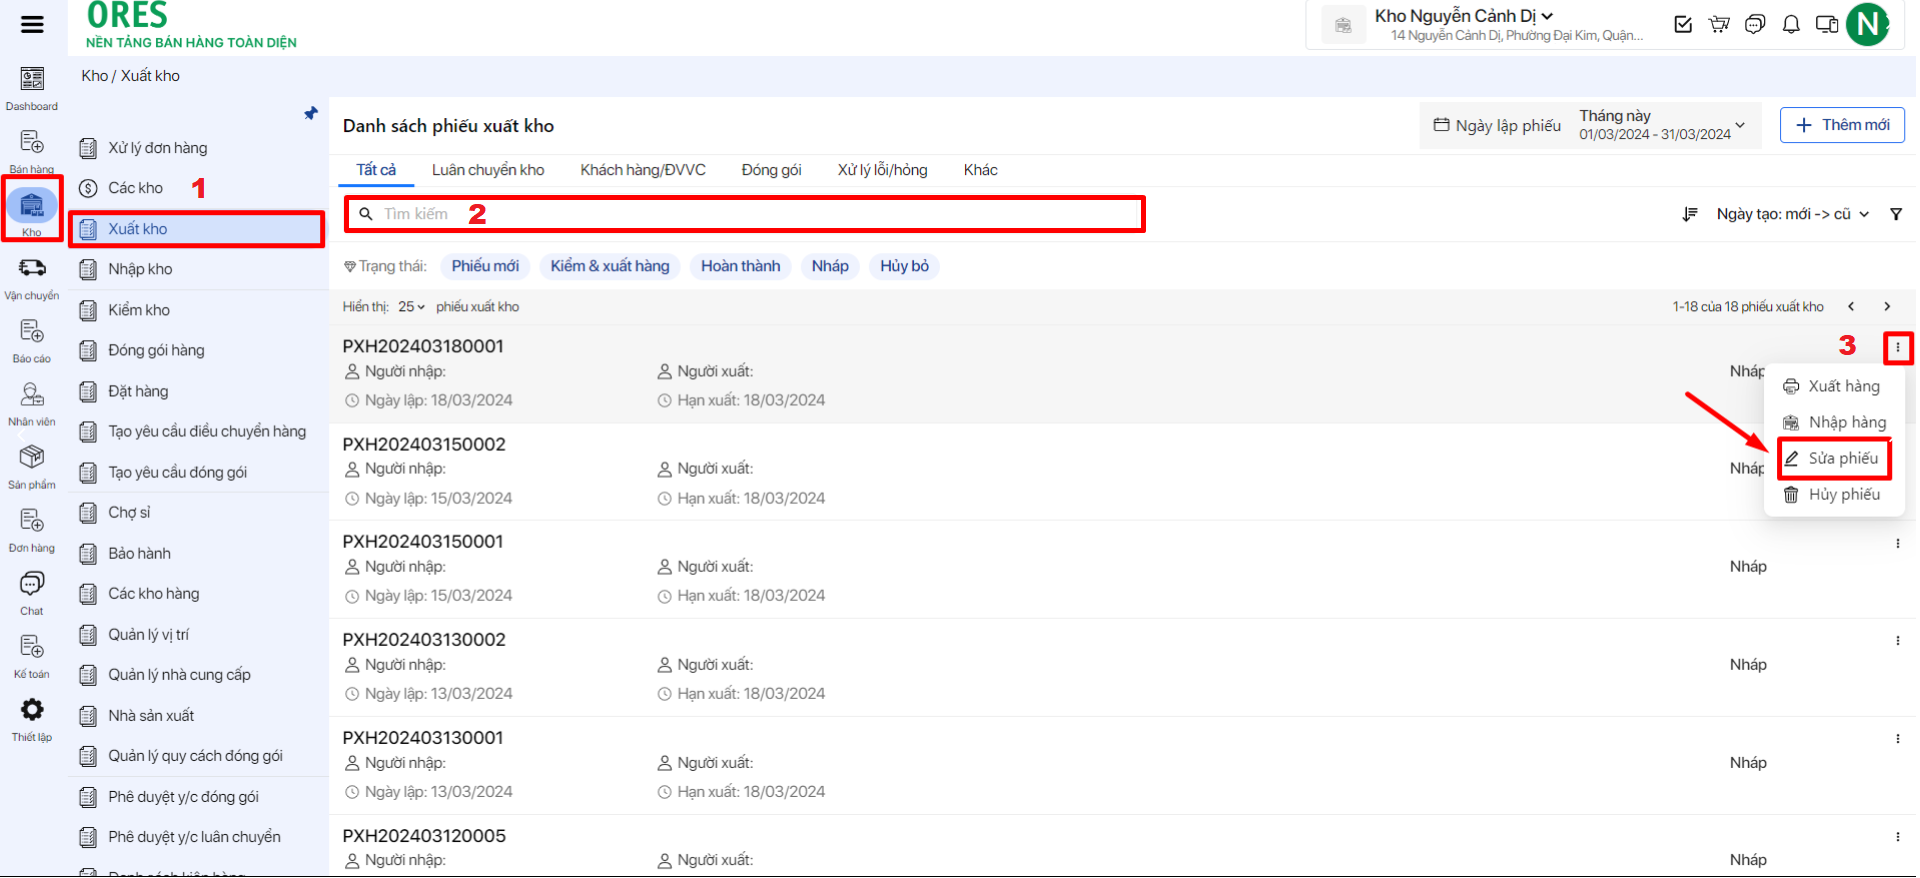Open voucher PXH202403150002

pyautogui.click(x=424, y=444)
